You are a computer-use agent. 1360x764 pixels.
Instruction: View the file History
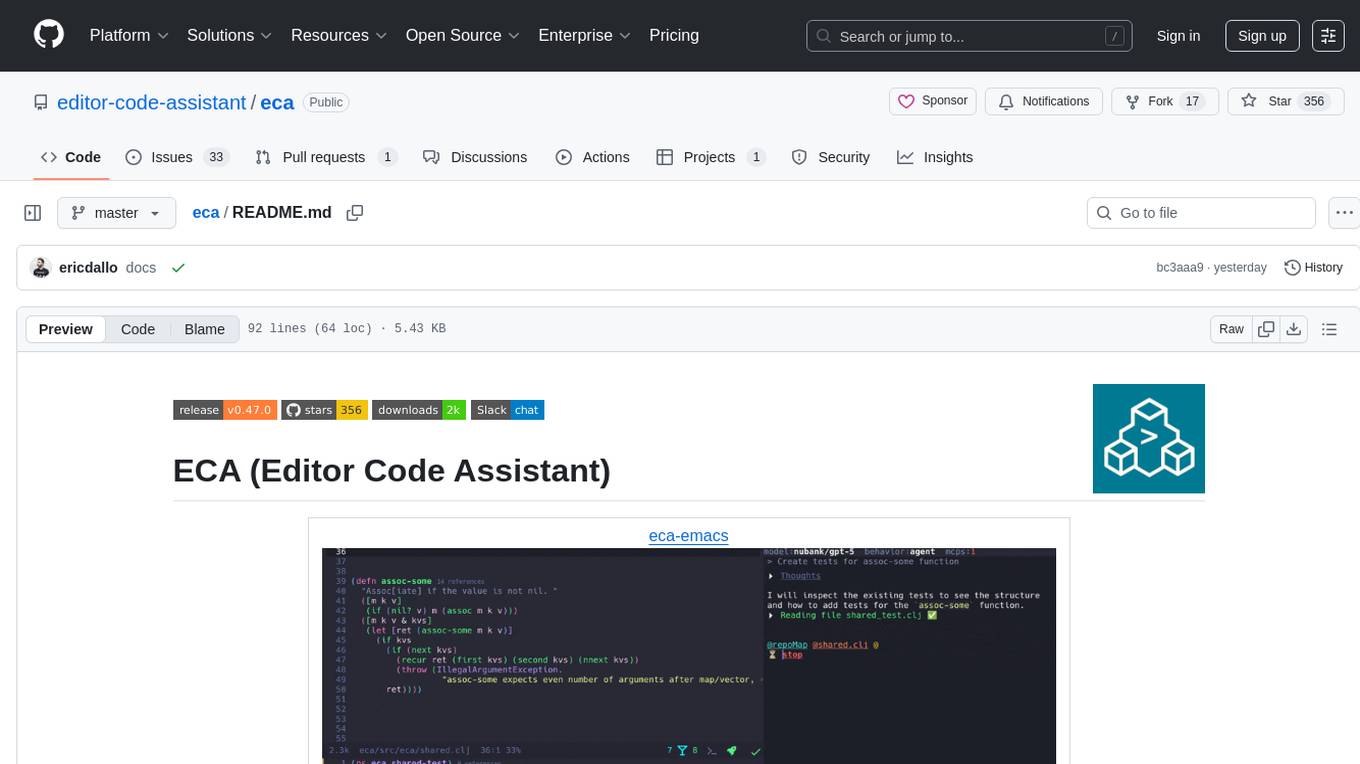1313,268
